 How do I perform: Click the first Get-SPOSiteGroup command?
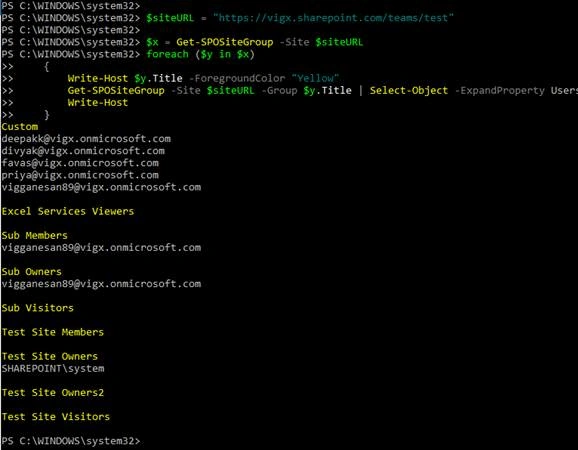(x=224, y=42)
